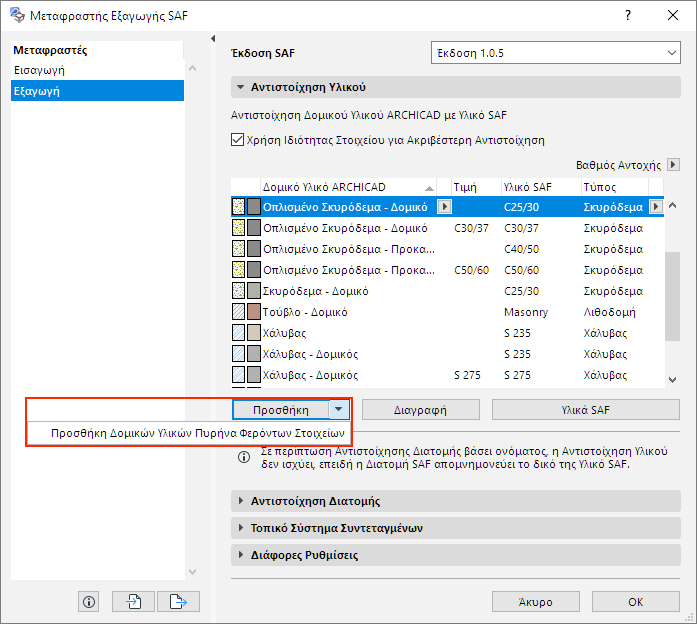Select the Τούβλο - Δομικό row

click(x=447, y=312)
